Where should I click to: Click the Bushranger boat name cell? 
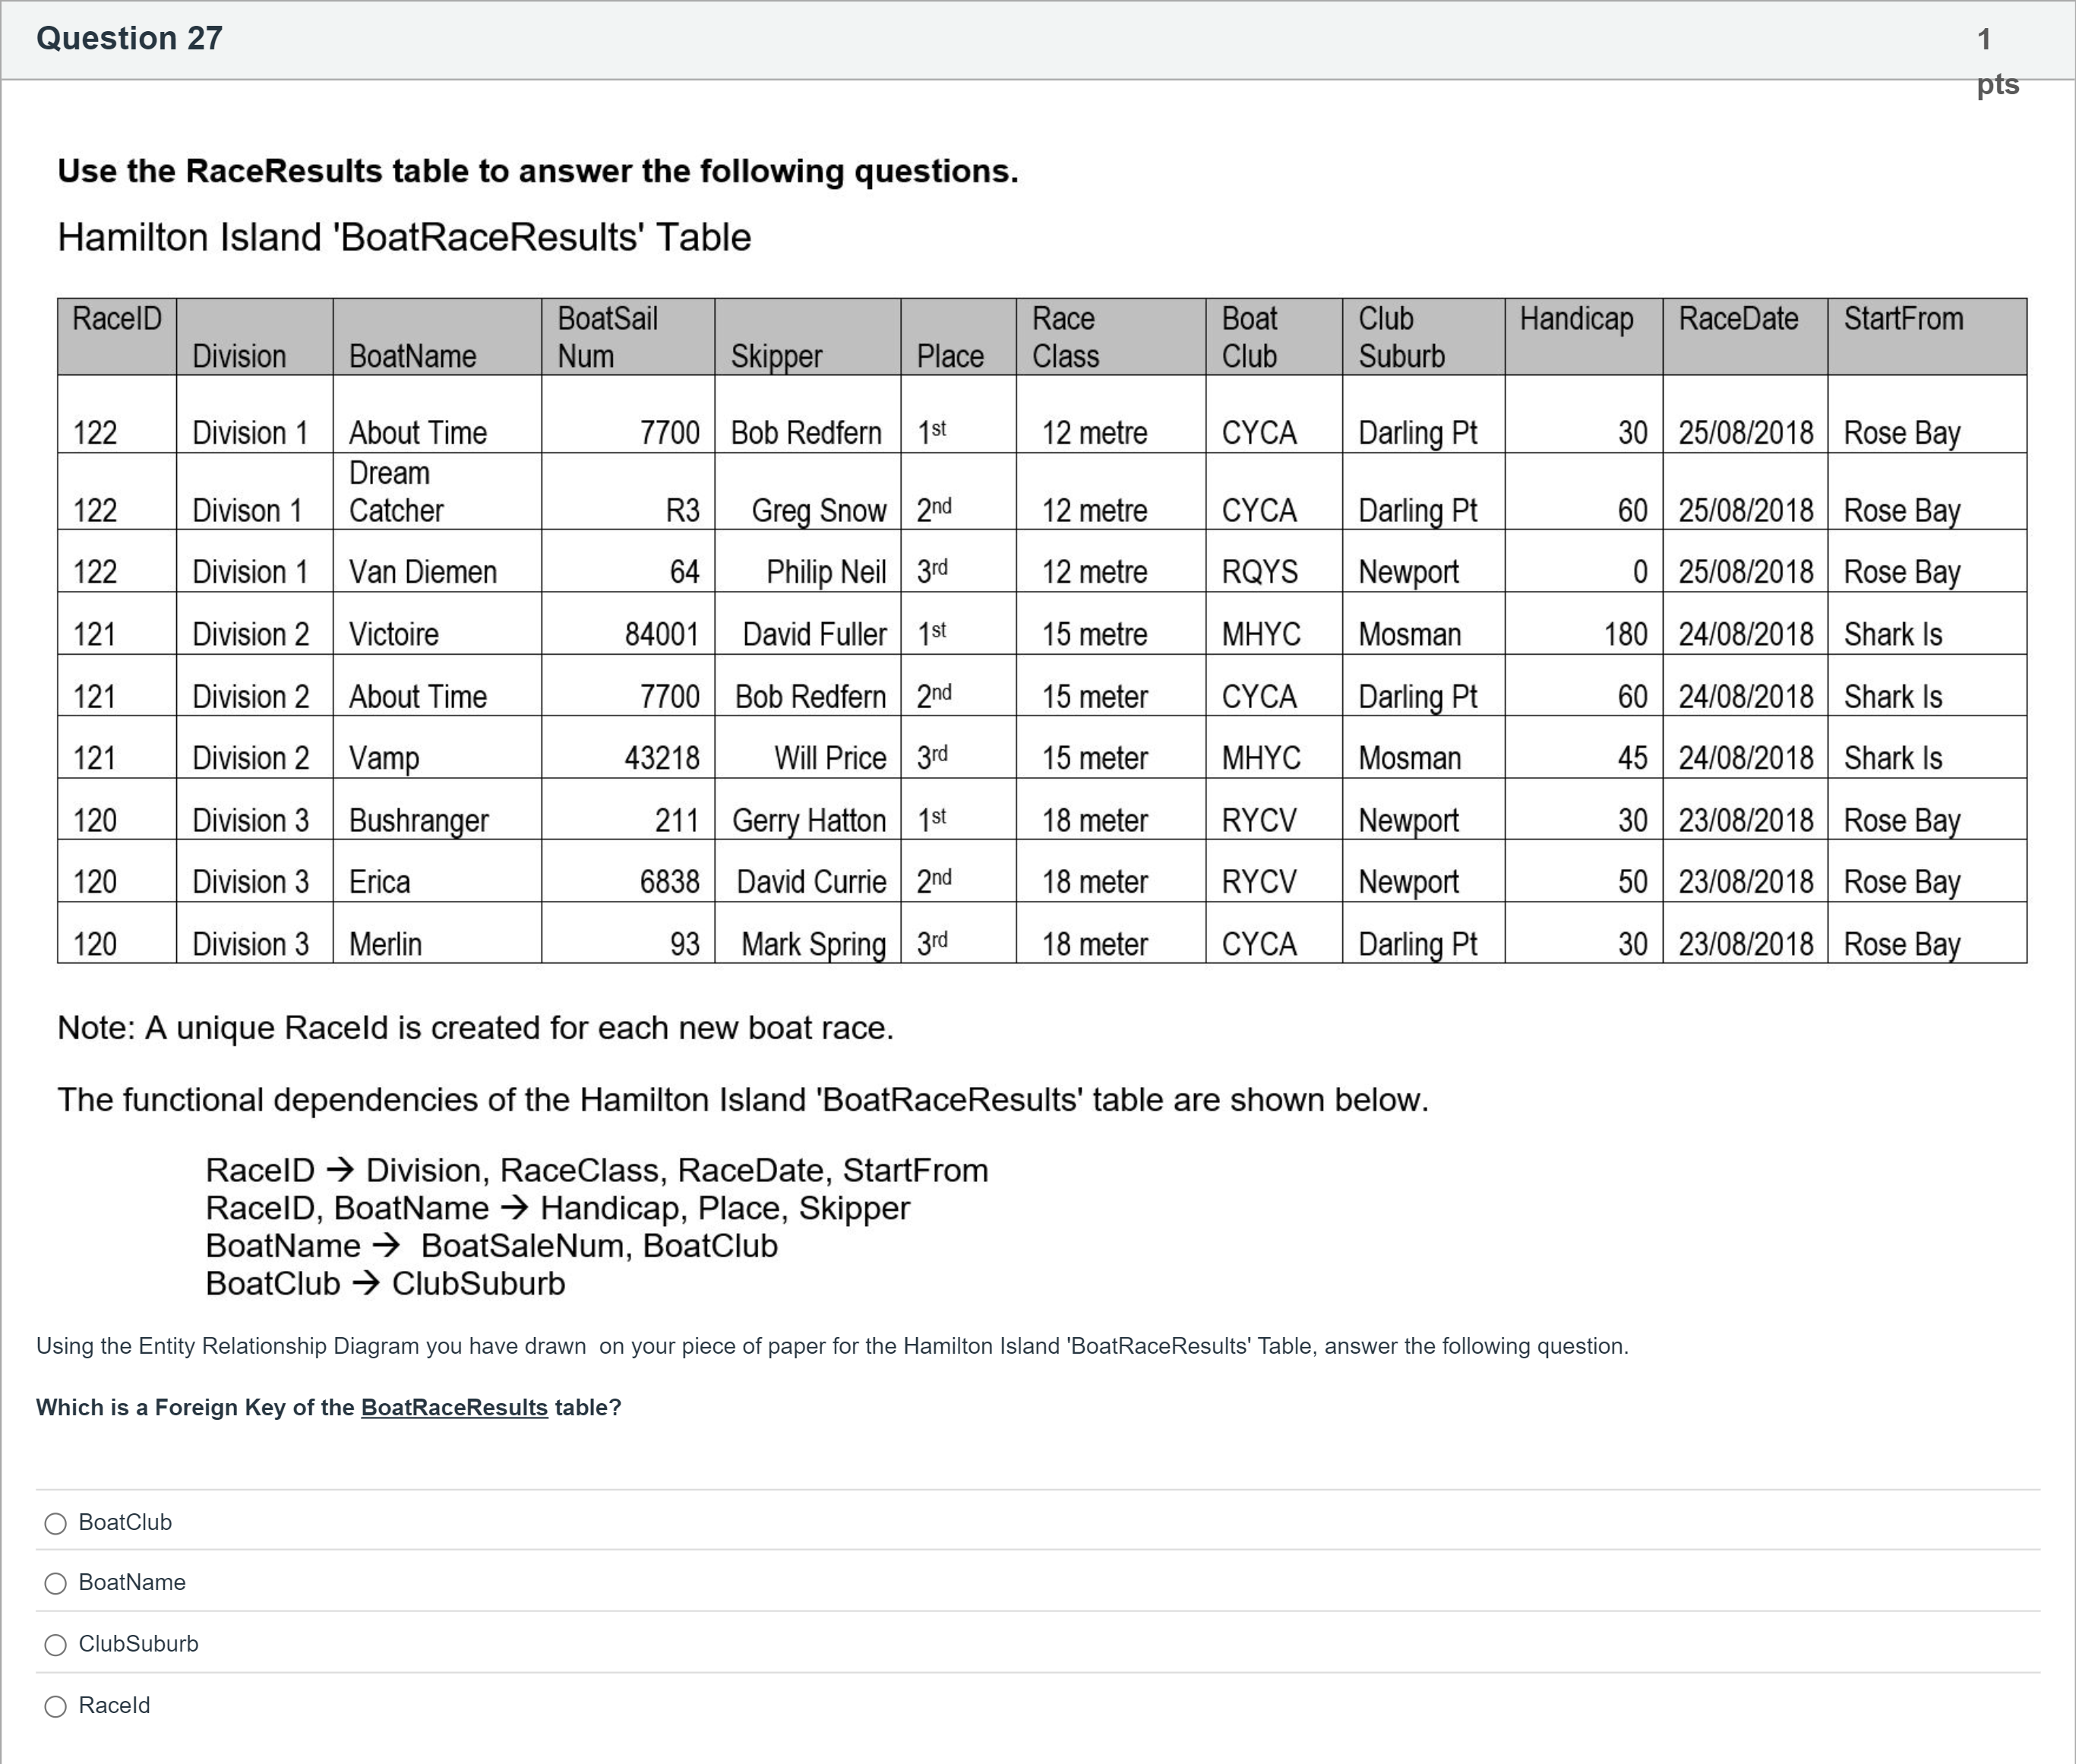[419, 821]
